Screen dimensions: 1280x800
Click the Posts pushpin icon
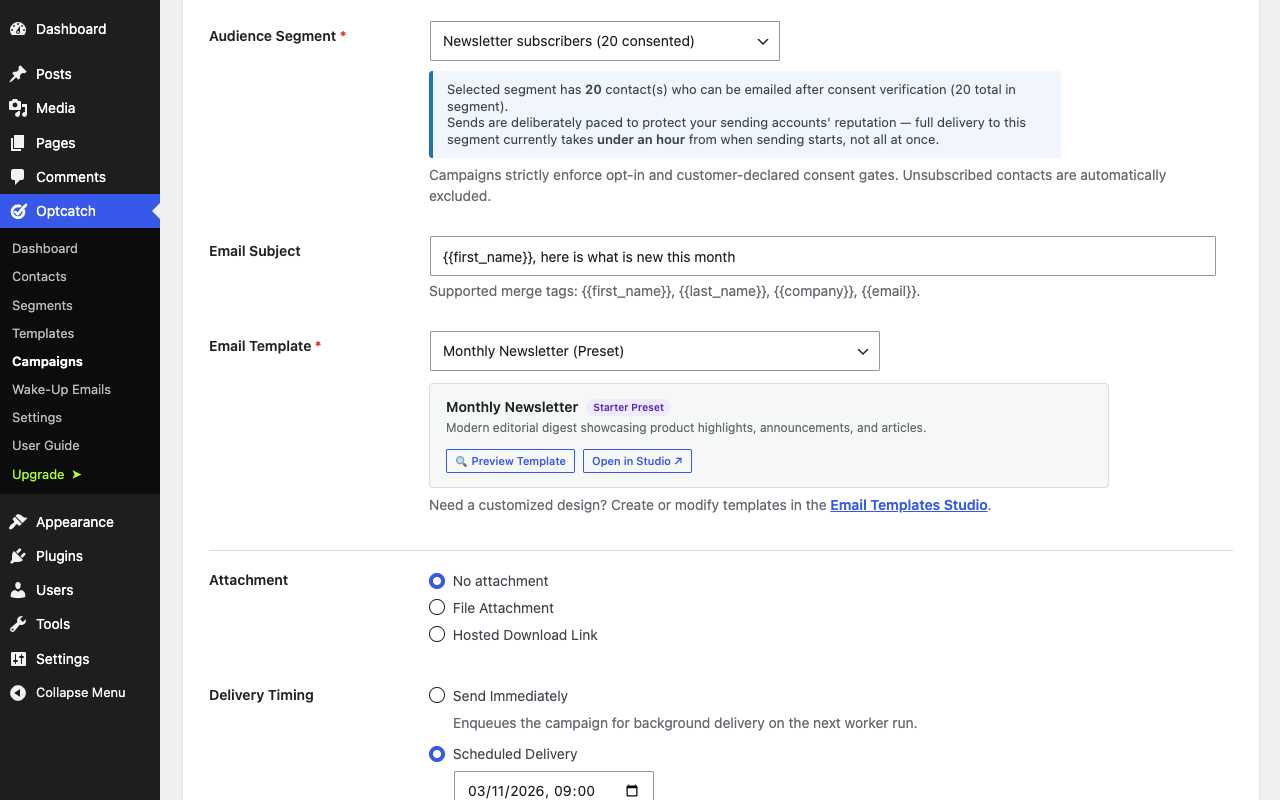pyautogui.click(x=18, y=74)
